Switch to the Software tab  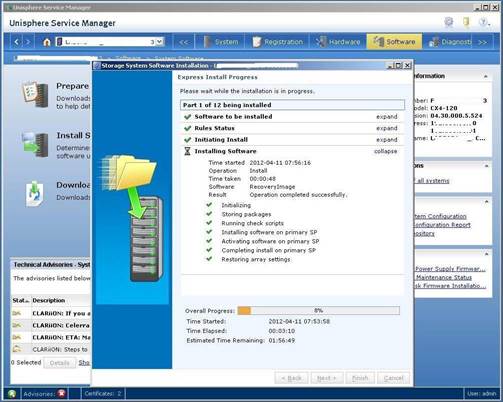pos(394,42)
